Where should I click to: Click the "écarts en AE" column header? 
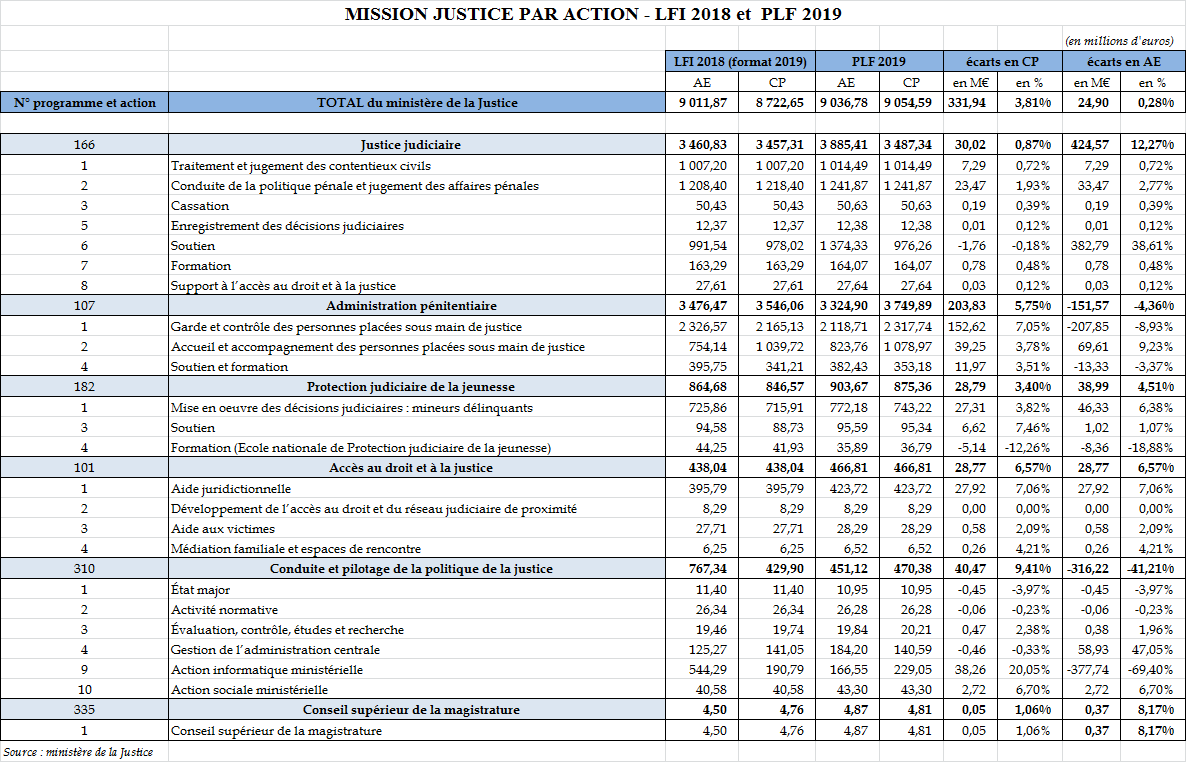coord(1125,62)
